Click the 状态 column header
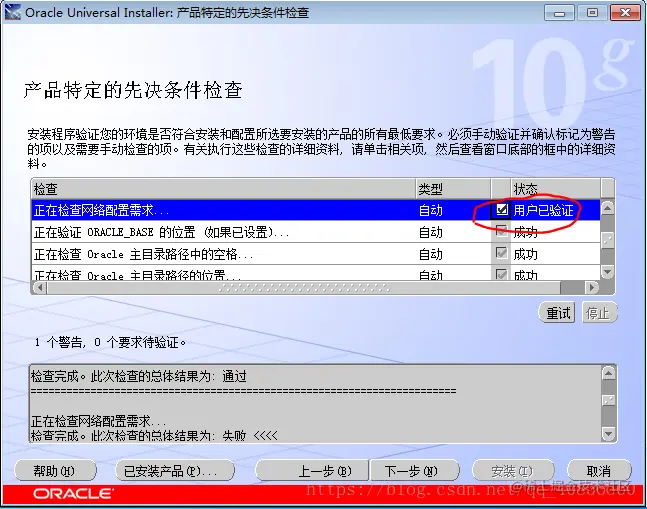Image resolution: width=647 pixels, height=509 pixels. (556, 189)
